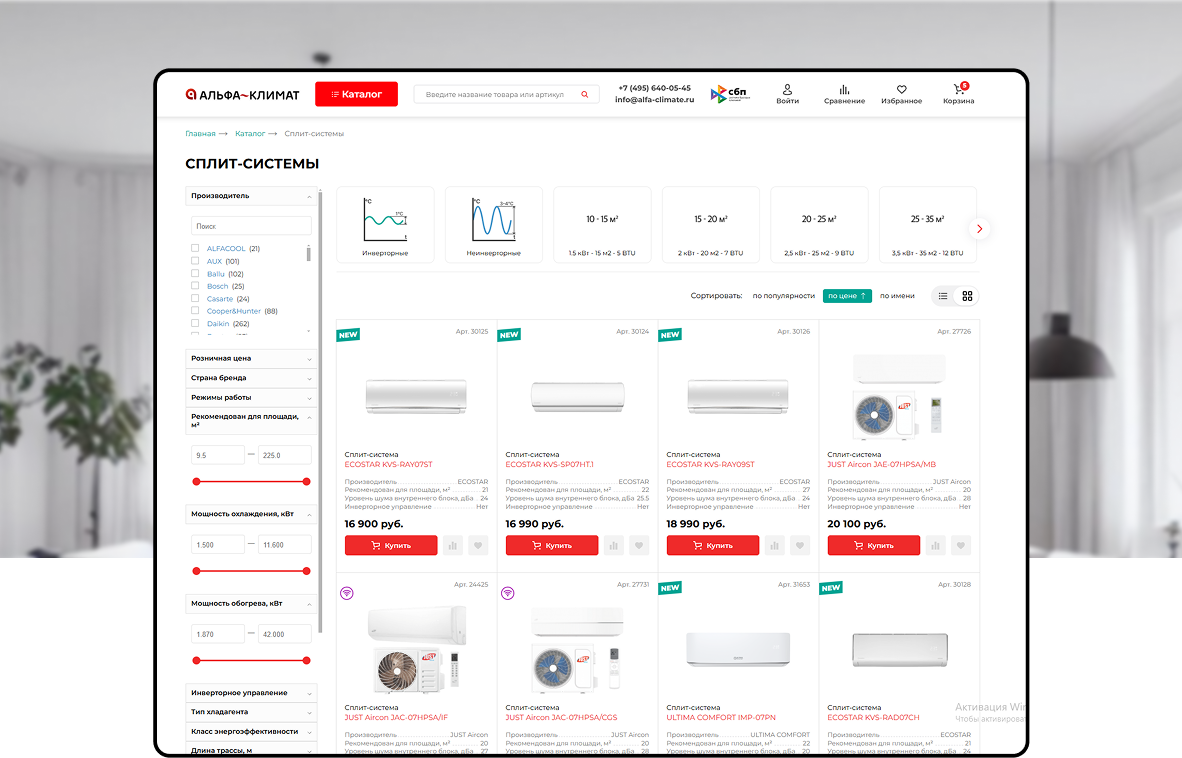Advance category carousel with right arrow
This screenshot has height=758, width=1182.
(979, 228)
